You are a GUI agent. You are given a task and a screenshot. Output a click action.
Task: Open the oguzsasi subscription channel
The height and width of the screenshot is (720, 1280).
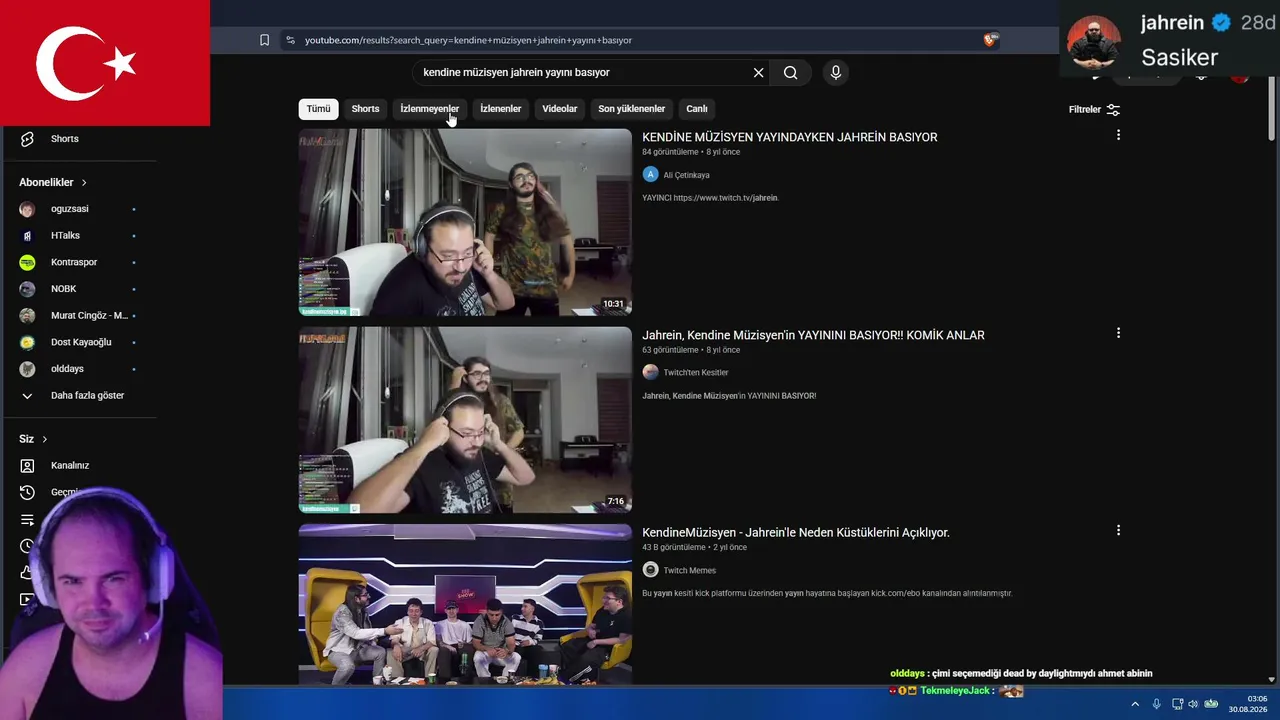pyautogui.click(x=78, y=209)
